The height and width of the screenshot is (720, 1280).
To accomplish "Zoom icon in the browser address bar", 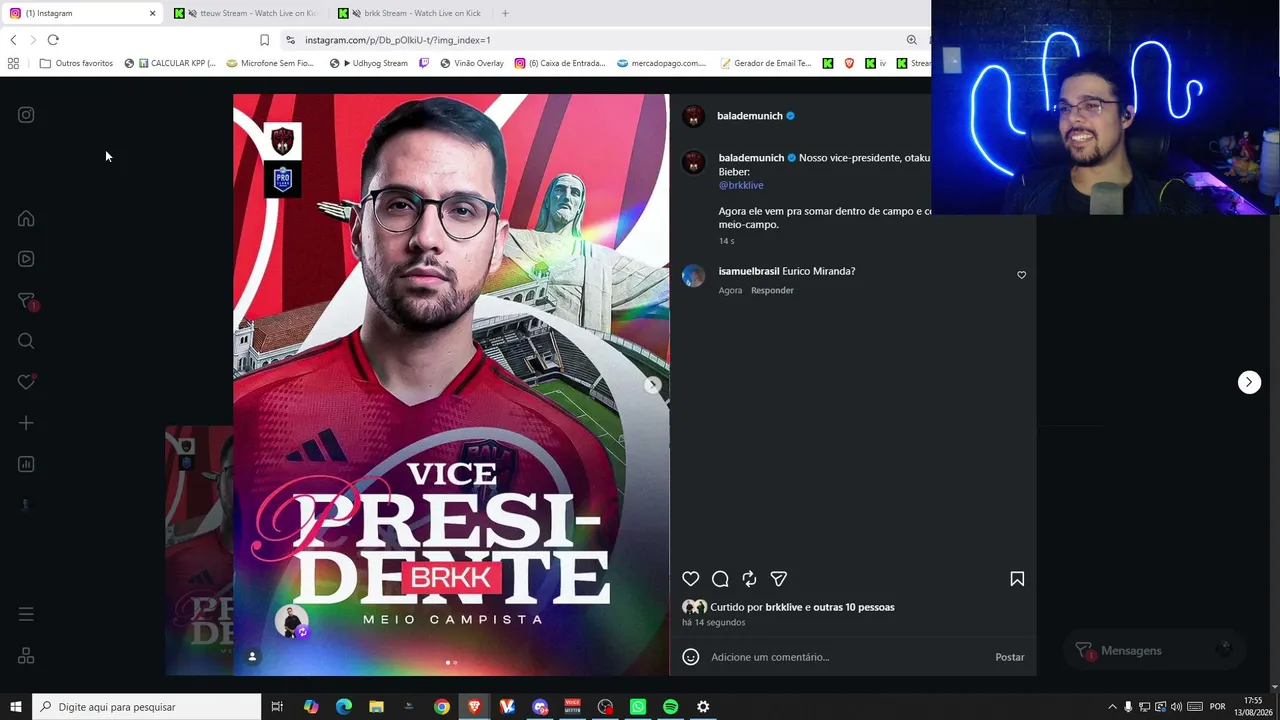I will click(x=911, y=40).
